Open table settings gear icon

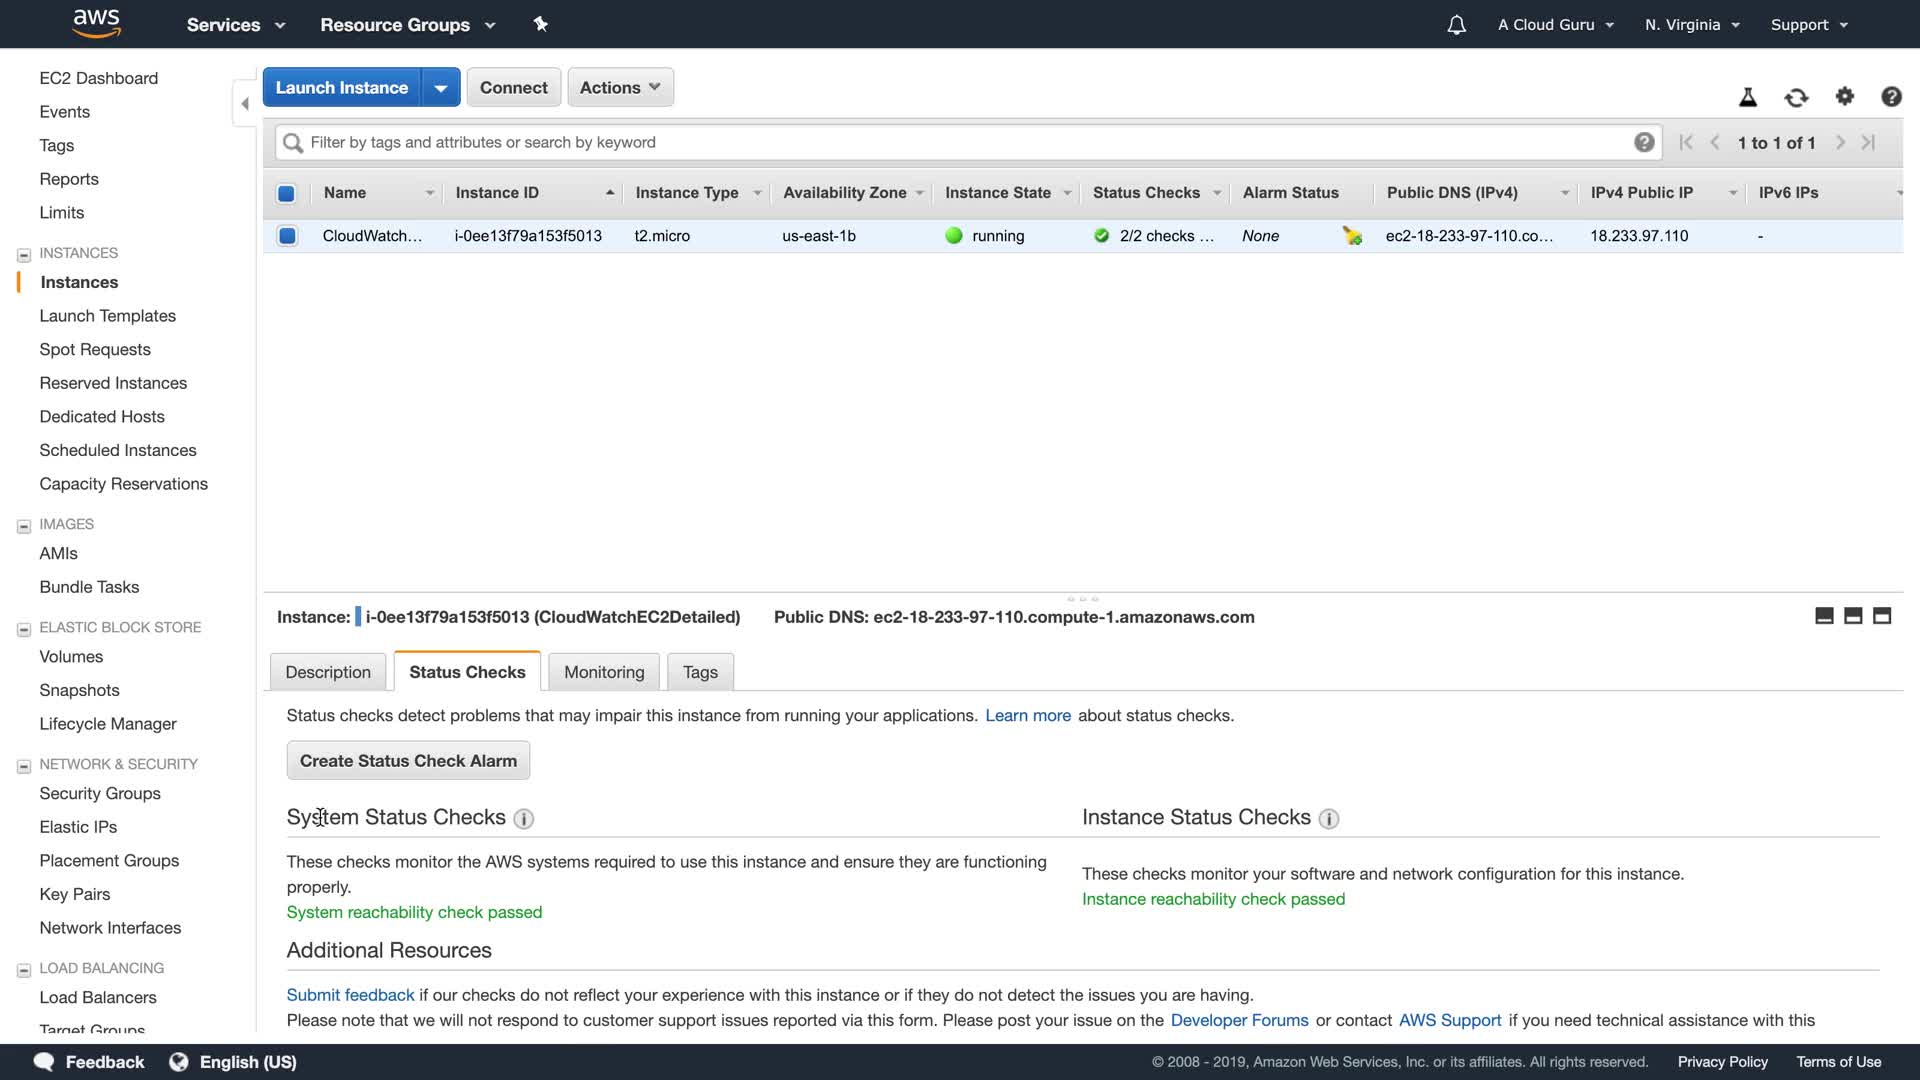tap(1845, 96)
